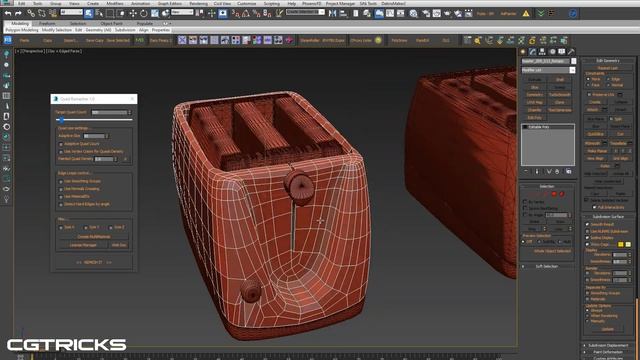
Task: Select the Sym X symmetry option
Action: tap(61, 227)
